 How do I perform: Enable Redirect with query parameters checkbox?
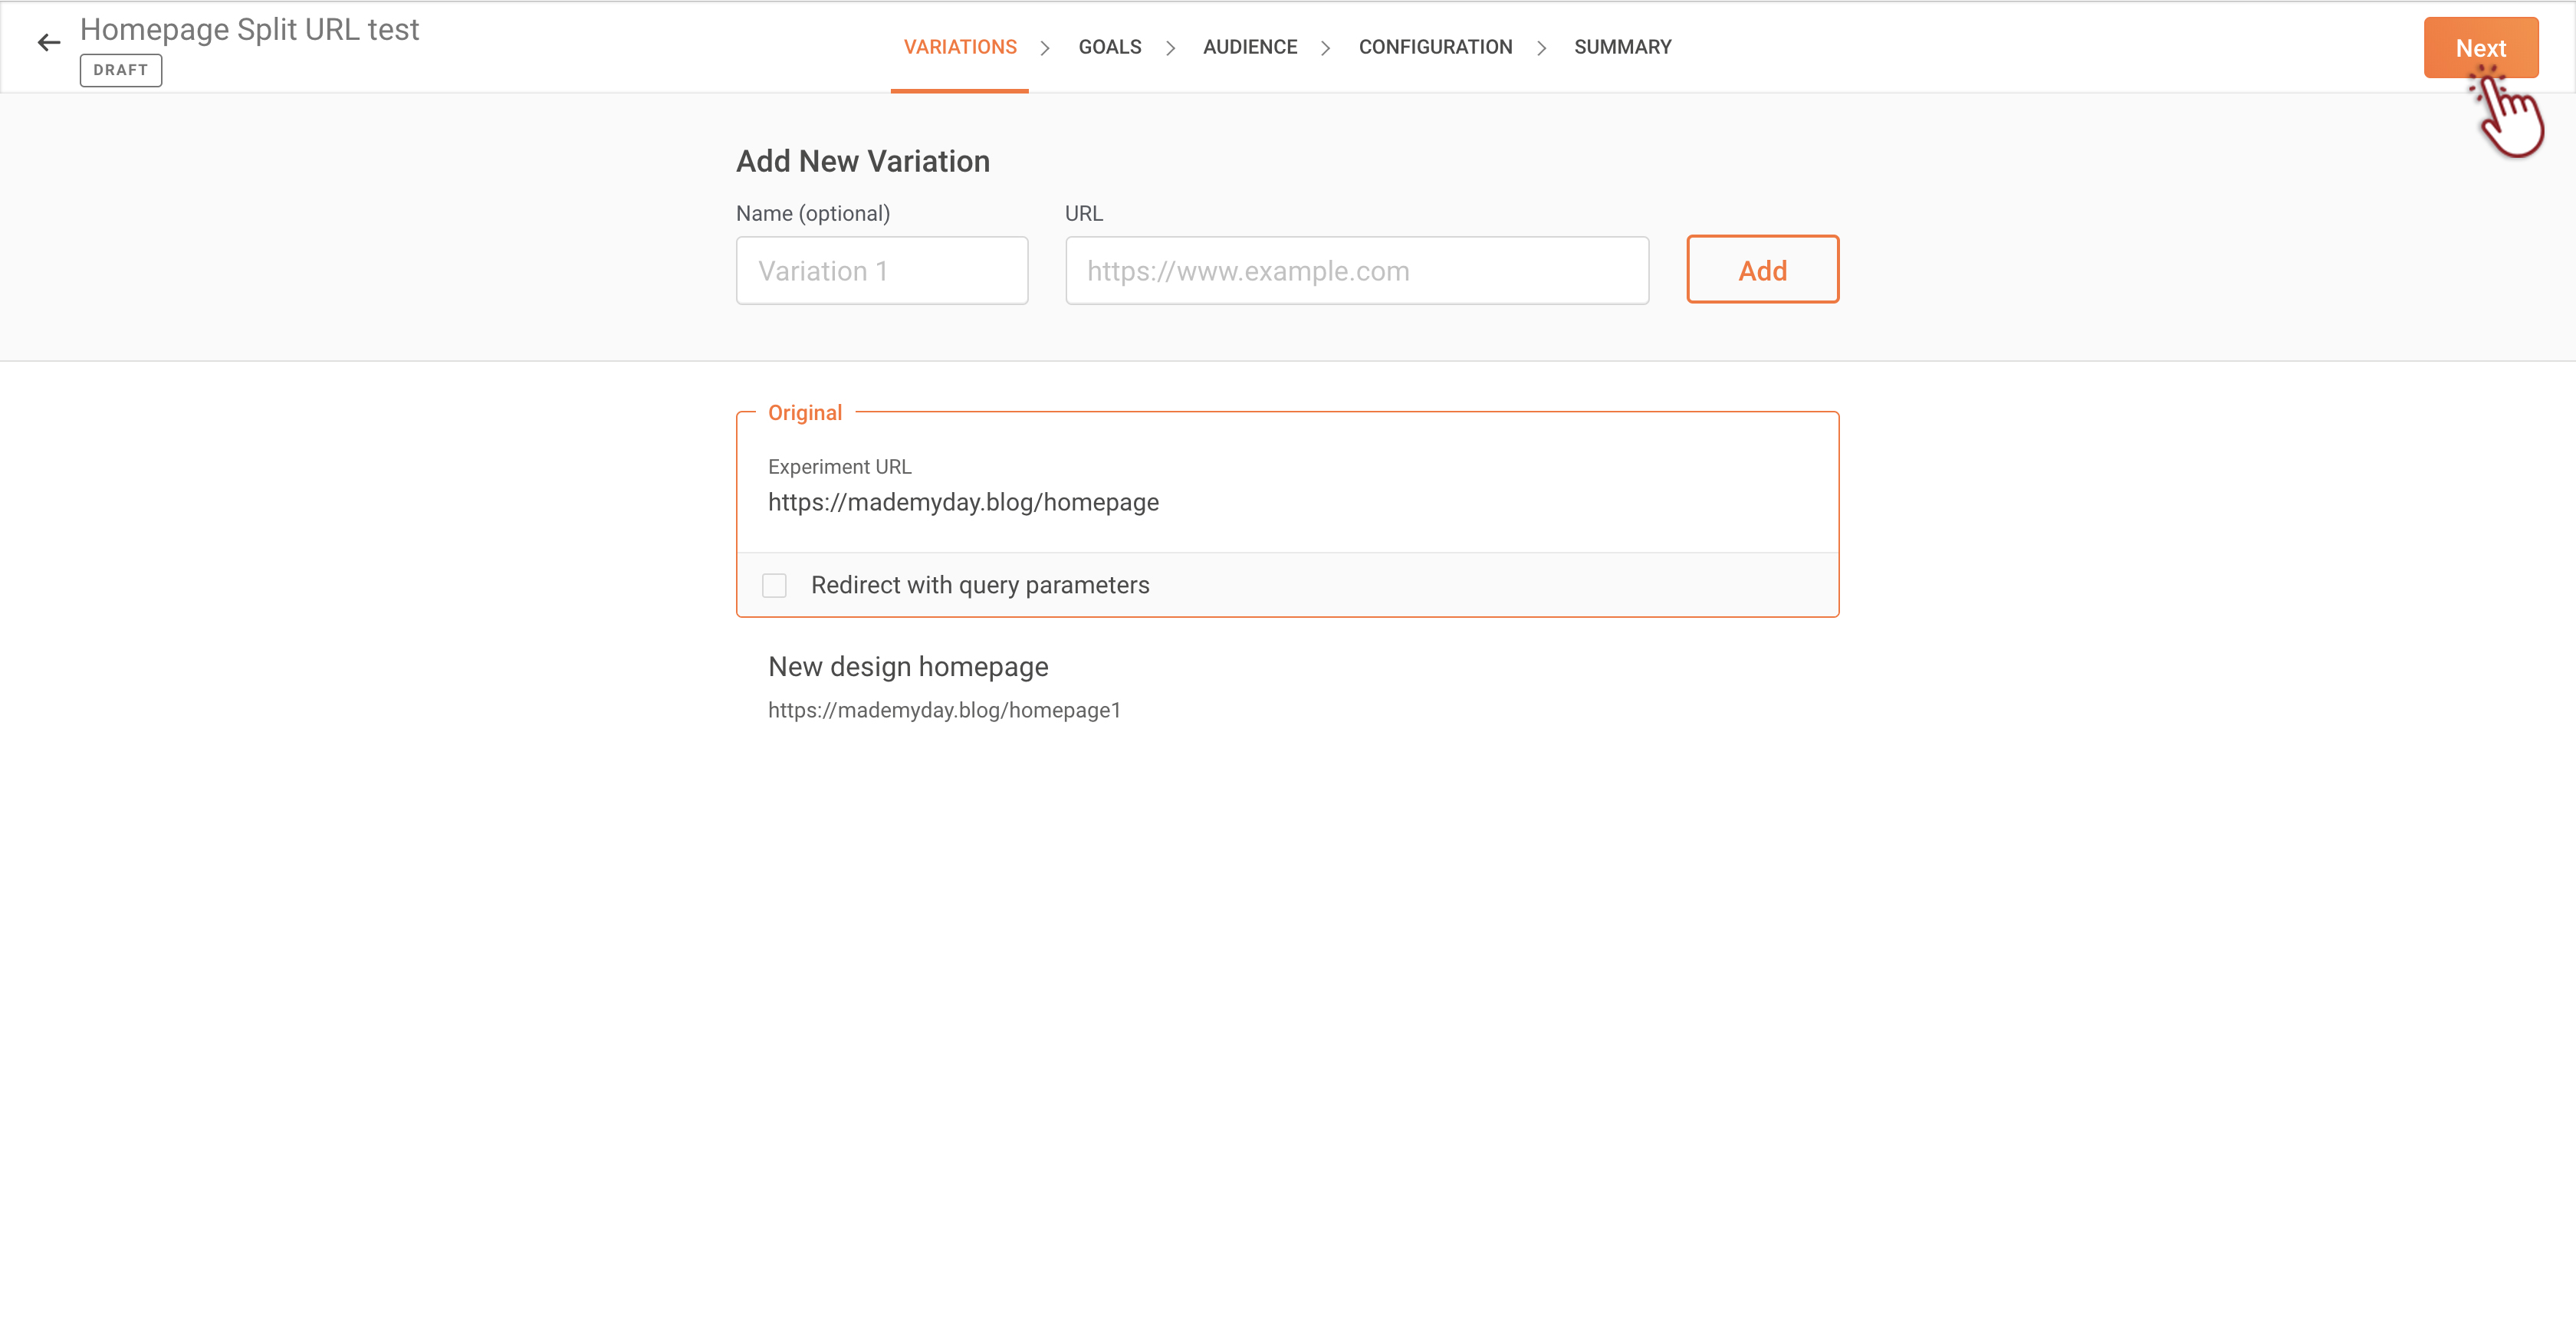pos(774,585)
